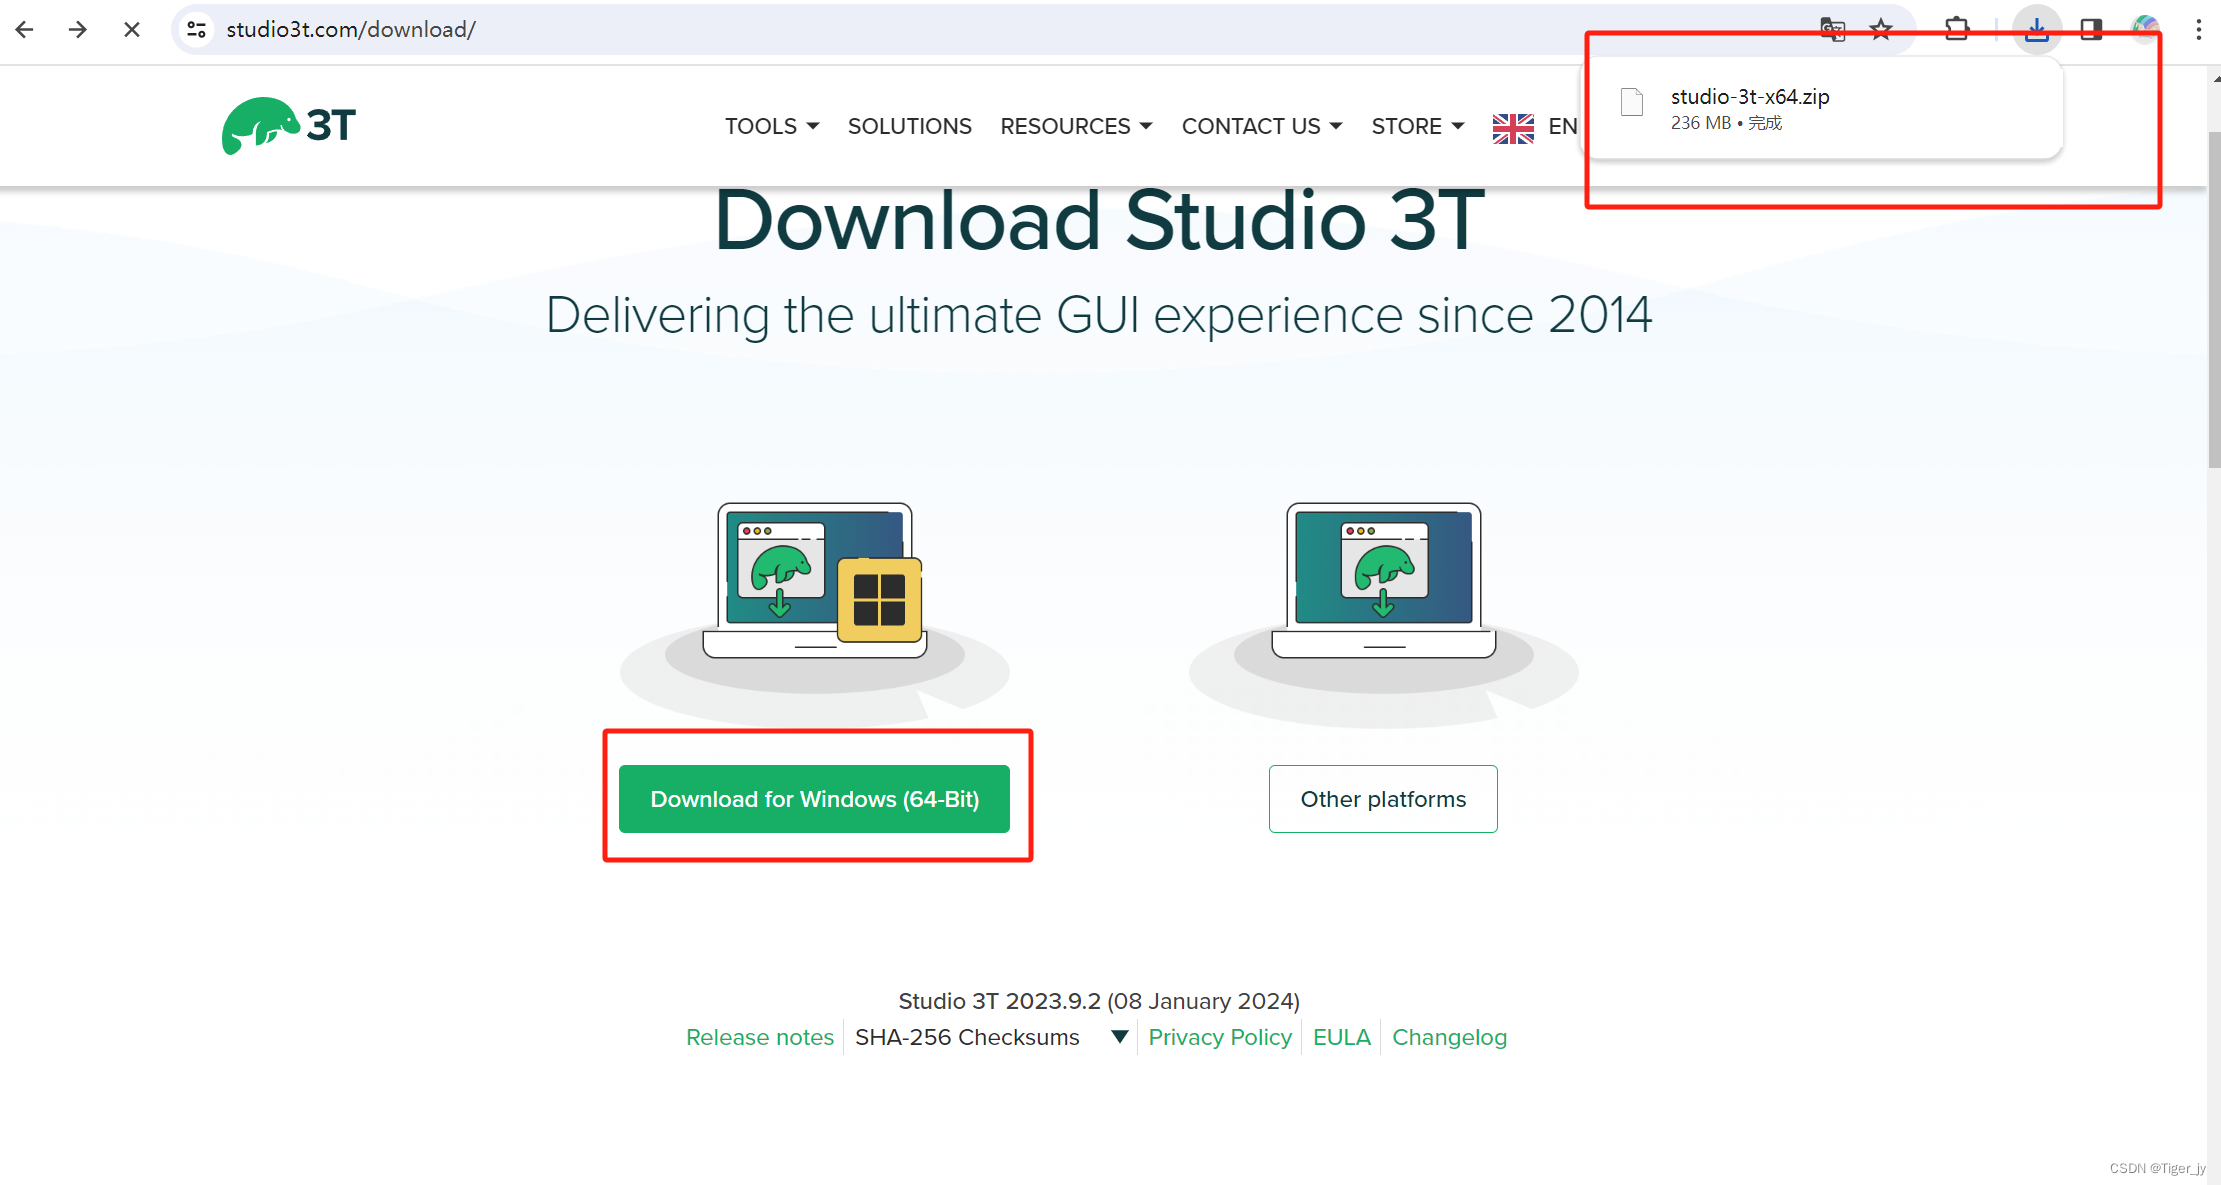Expand the SHA-256 Checksums triangle
The image size is (2221, 1185).
click(1119, 1037)
